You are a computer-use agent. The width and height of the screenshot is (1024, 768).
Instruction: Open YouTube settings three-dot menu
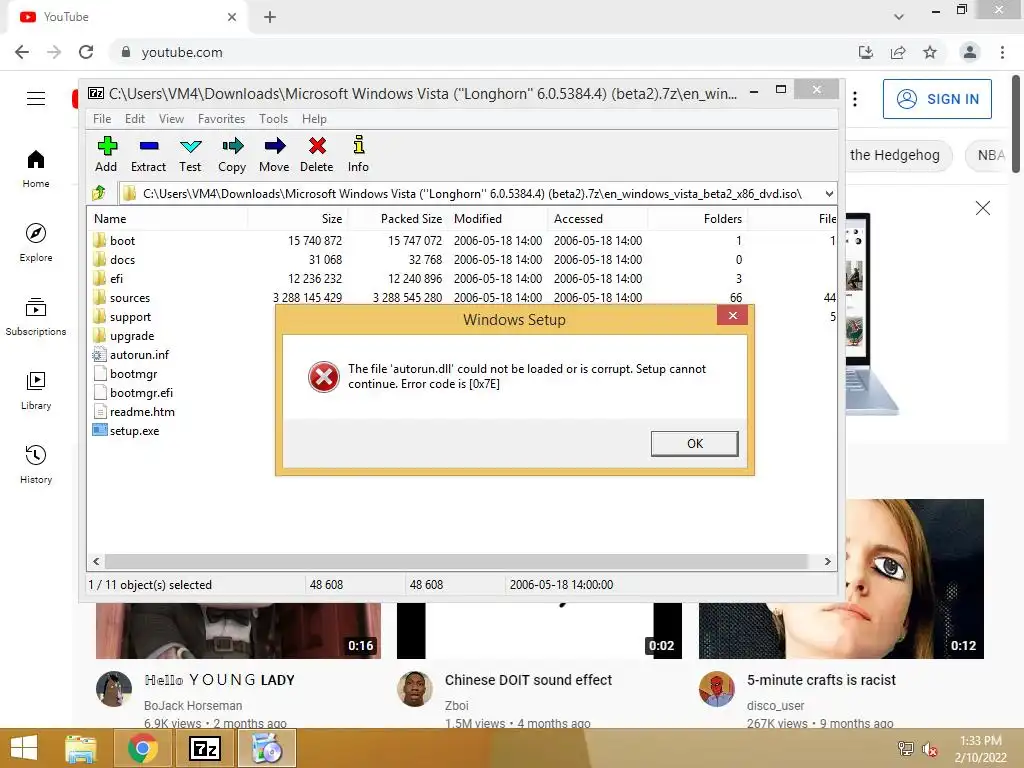(855, 99)
